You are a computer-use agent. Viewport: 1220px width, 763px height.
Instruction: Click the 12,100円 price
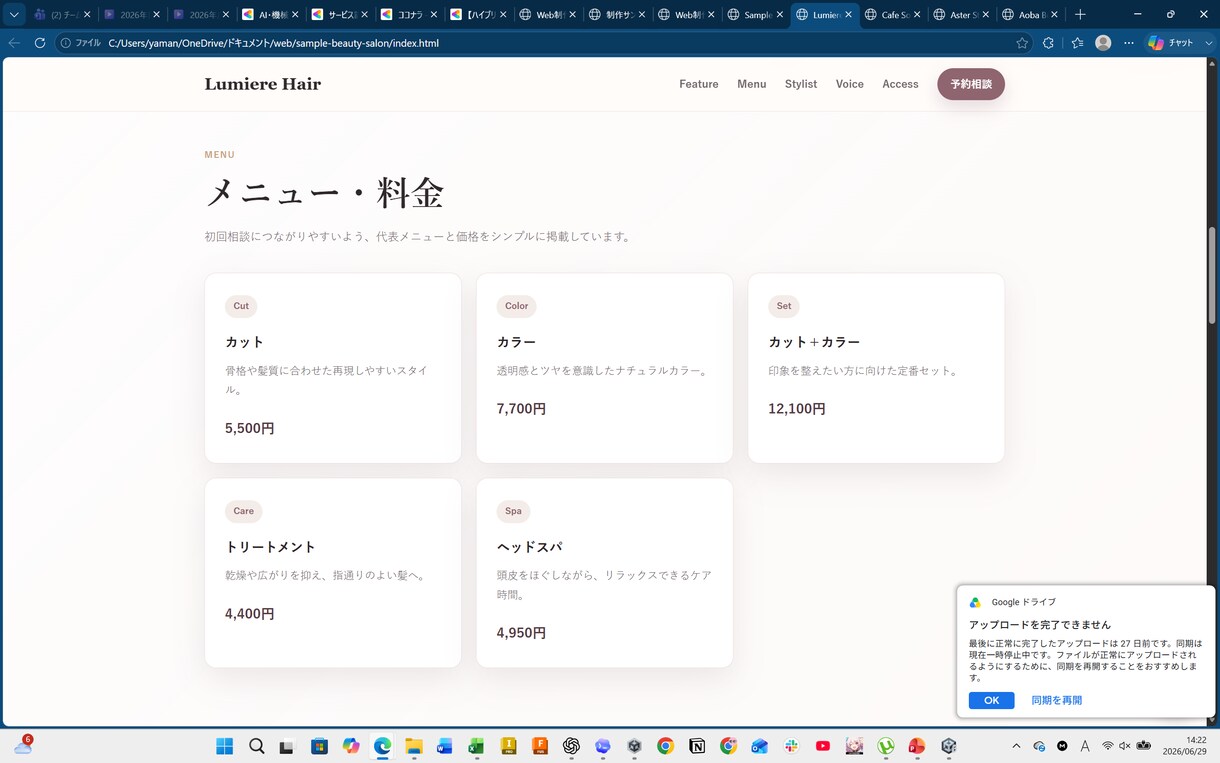click(x=797, y=409)
